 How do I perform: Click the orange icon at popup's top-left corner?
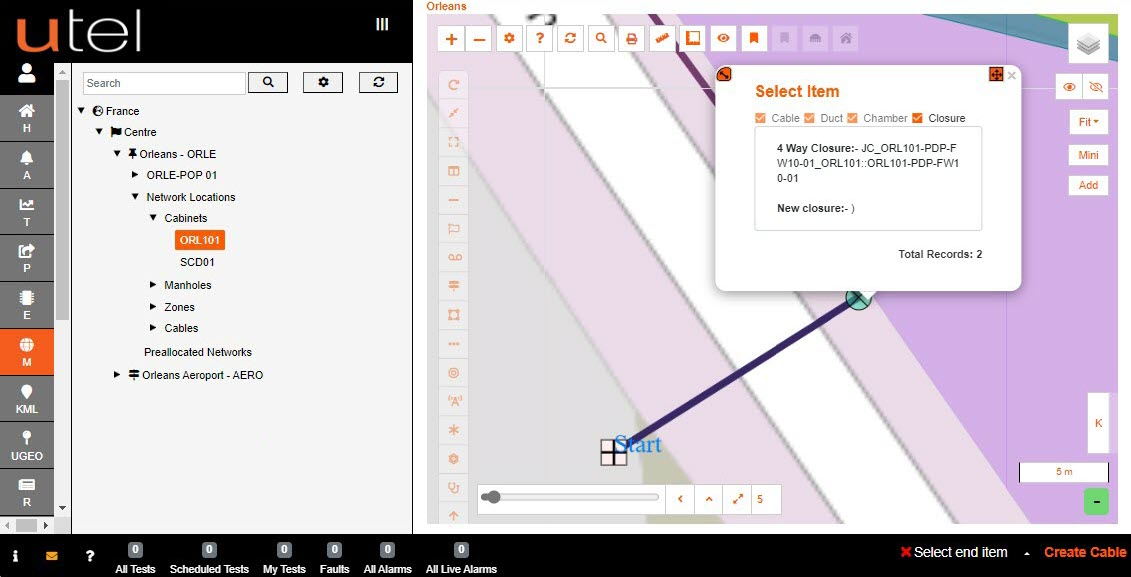723,74
